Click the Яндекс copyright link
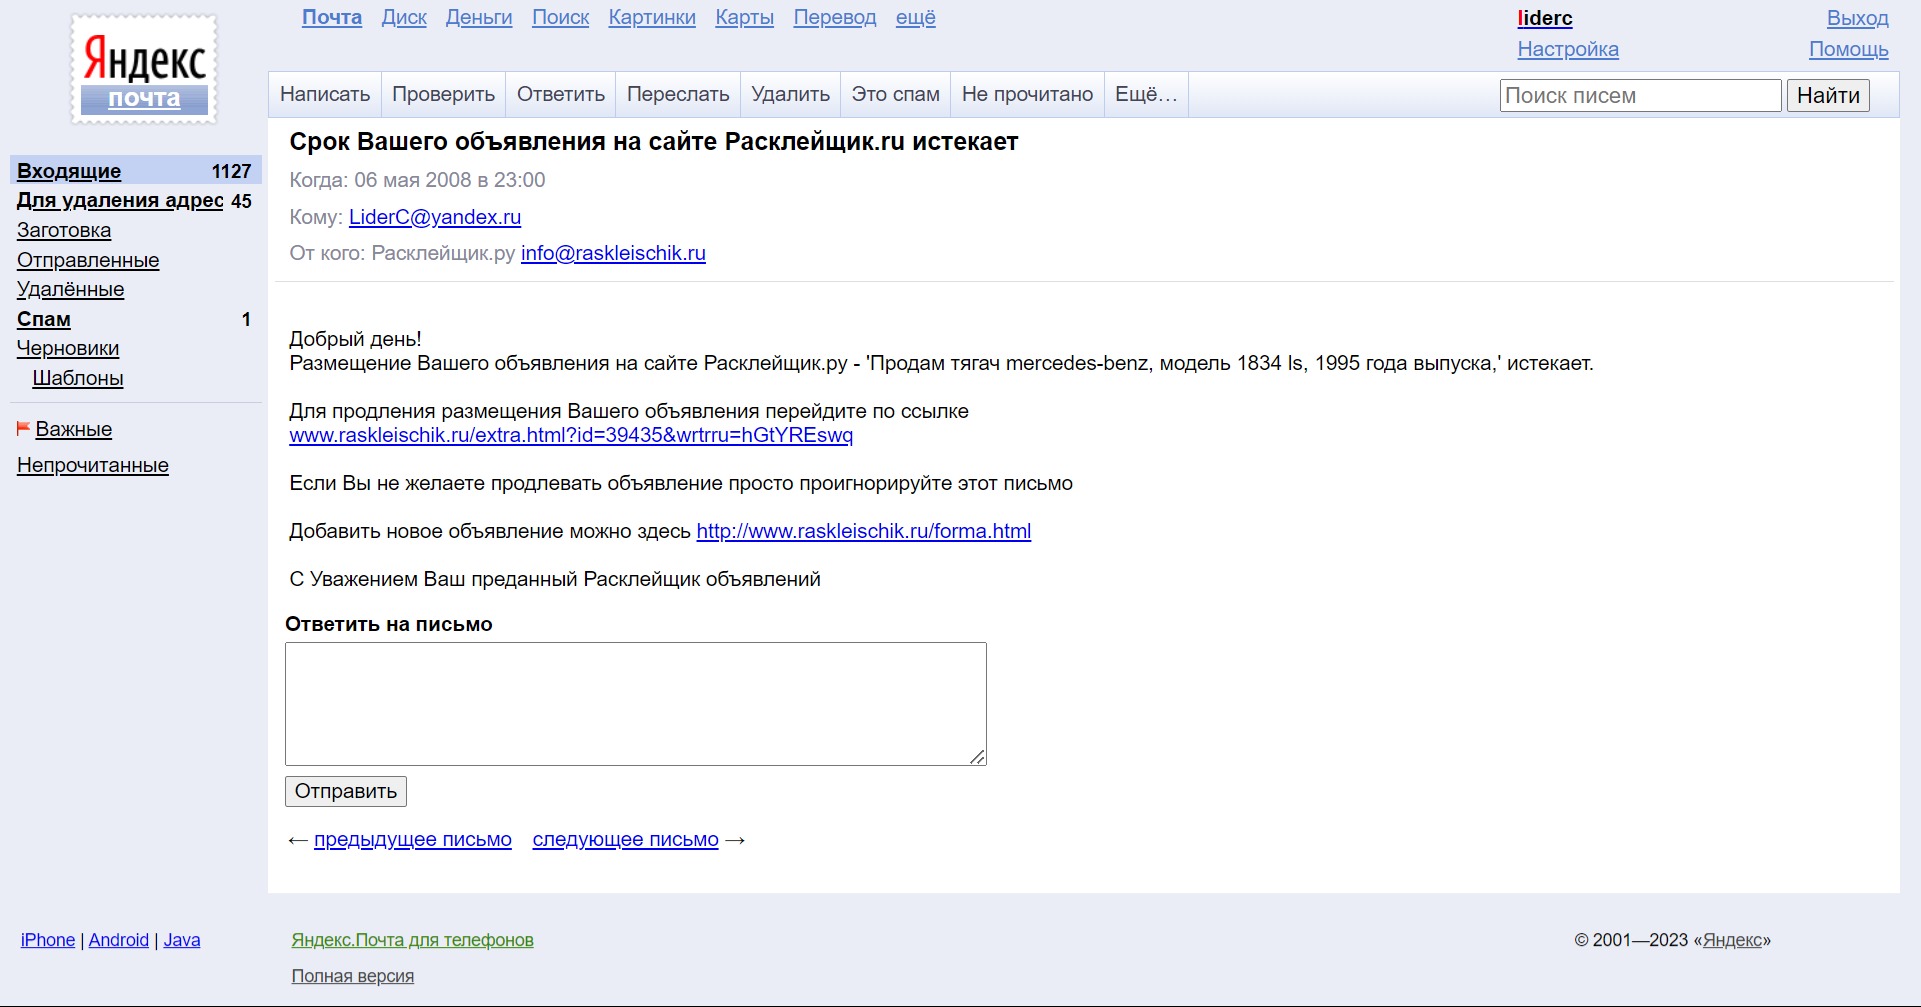The image size is (1921, 1007). tap(1732, 940)
